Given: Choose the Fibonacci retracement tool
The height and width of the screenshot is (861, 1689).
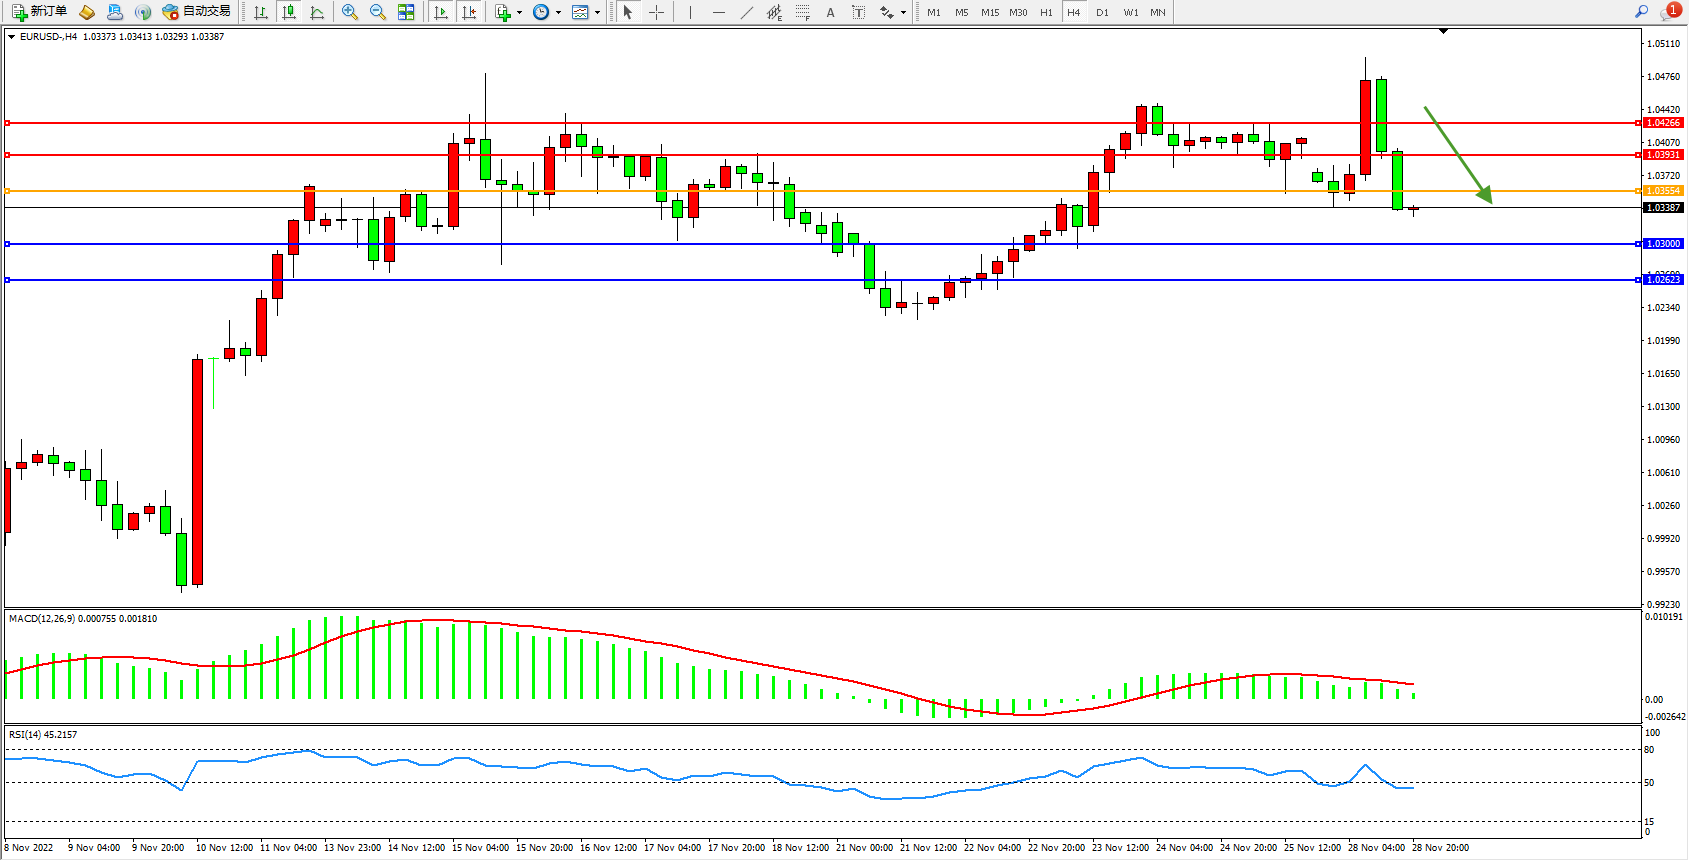Looking at the screenshot, I should [x=802, y=12].
